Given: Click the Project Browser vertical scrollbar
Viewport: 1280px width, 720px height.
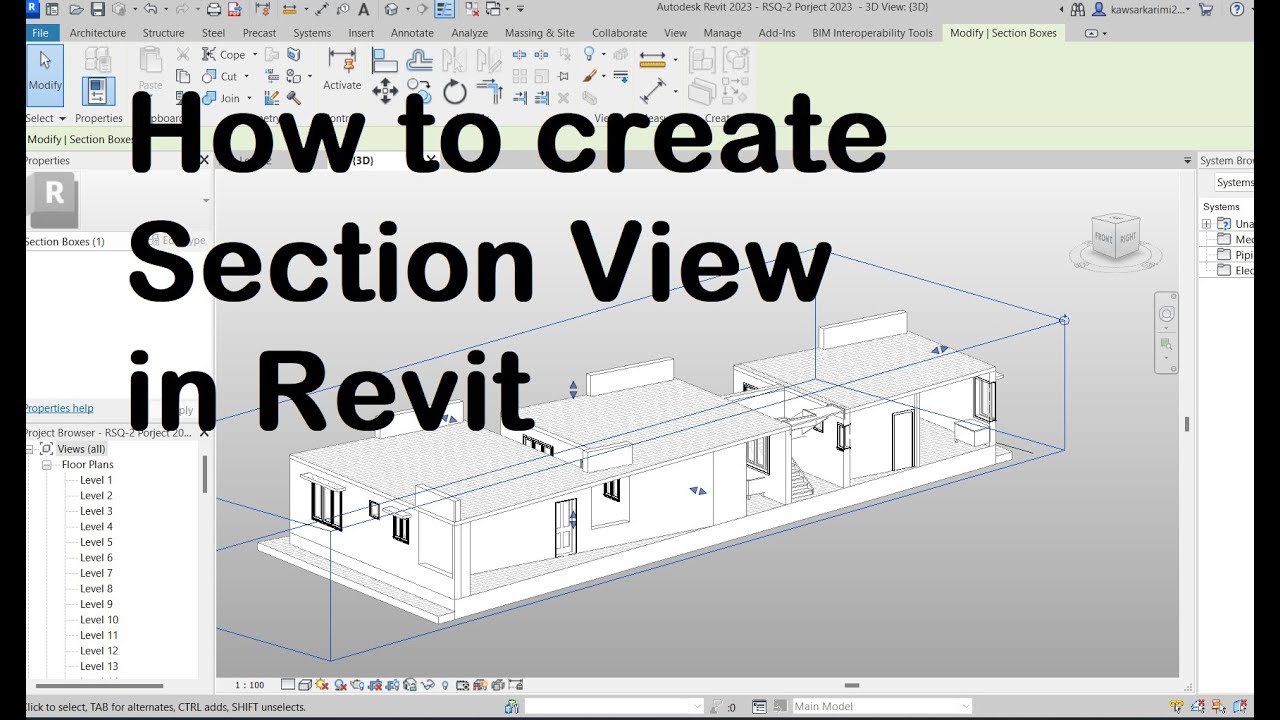Looking at the screenshot, I should coord(205,474).
